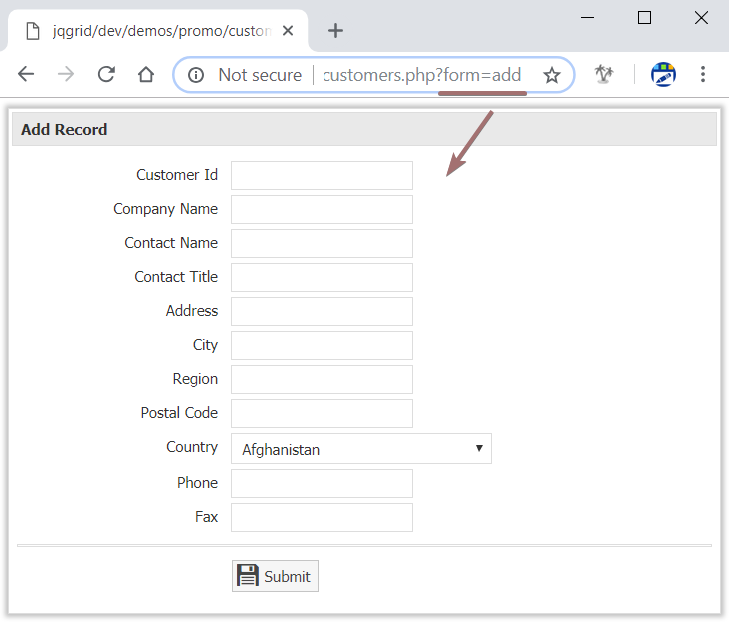Submit the Add Record form
The image size is (729, 626).
coord(275,576)
